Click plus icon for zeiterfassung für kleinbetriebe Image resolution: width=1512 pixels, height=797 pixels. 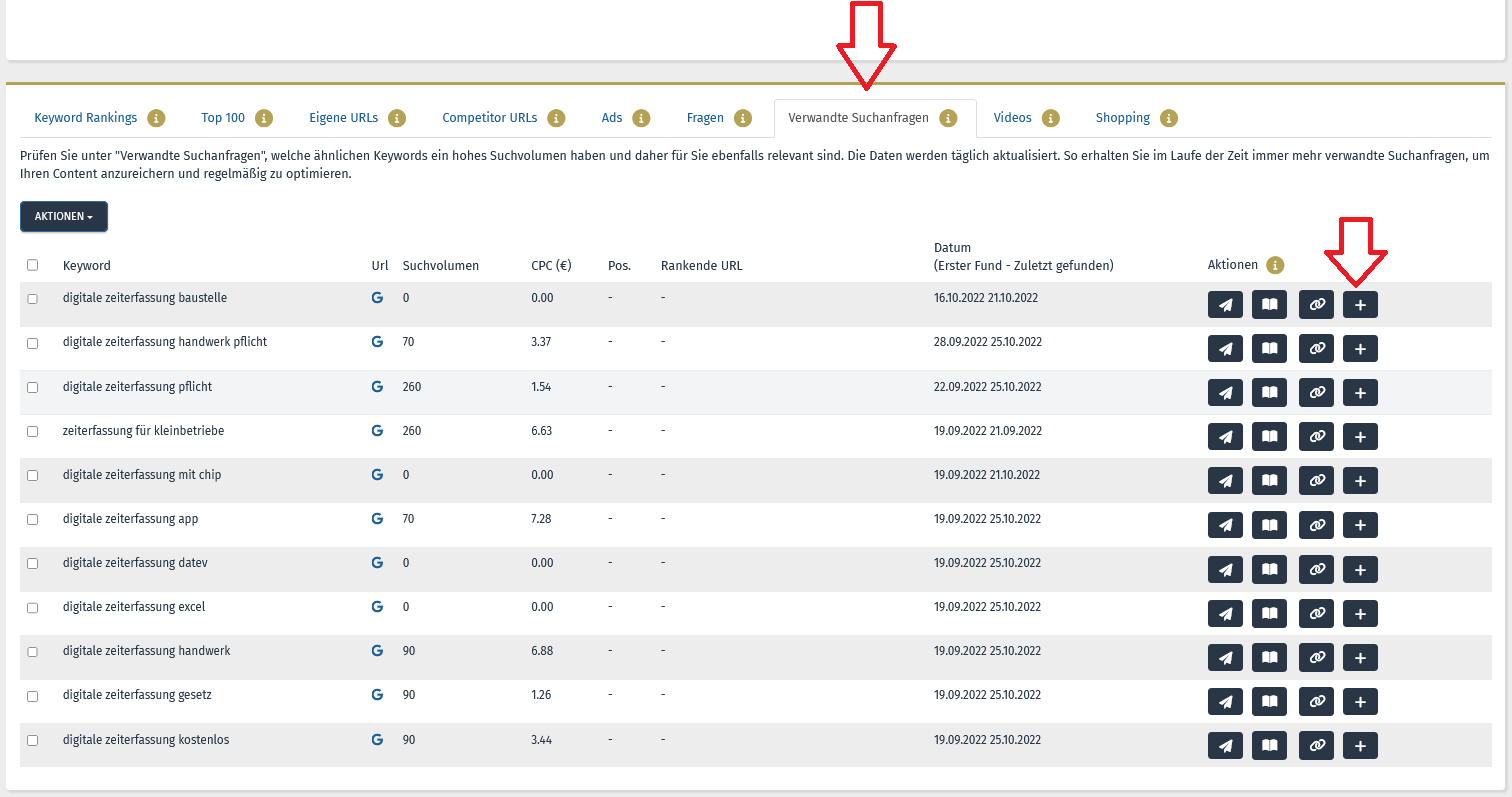tap(1360, 437)
